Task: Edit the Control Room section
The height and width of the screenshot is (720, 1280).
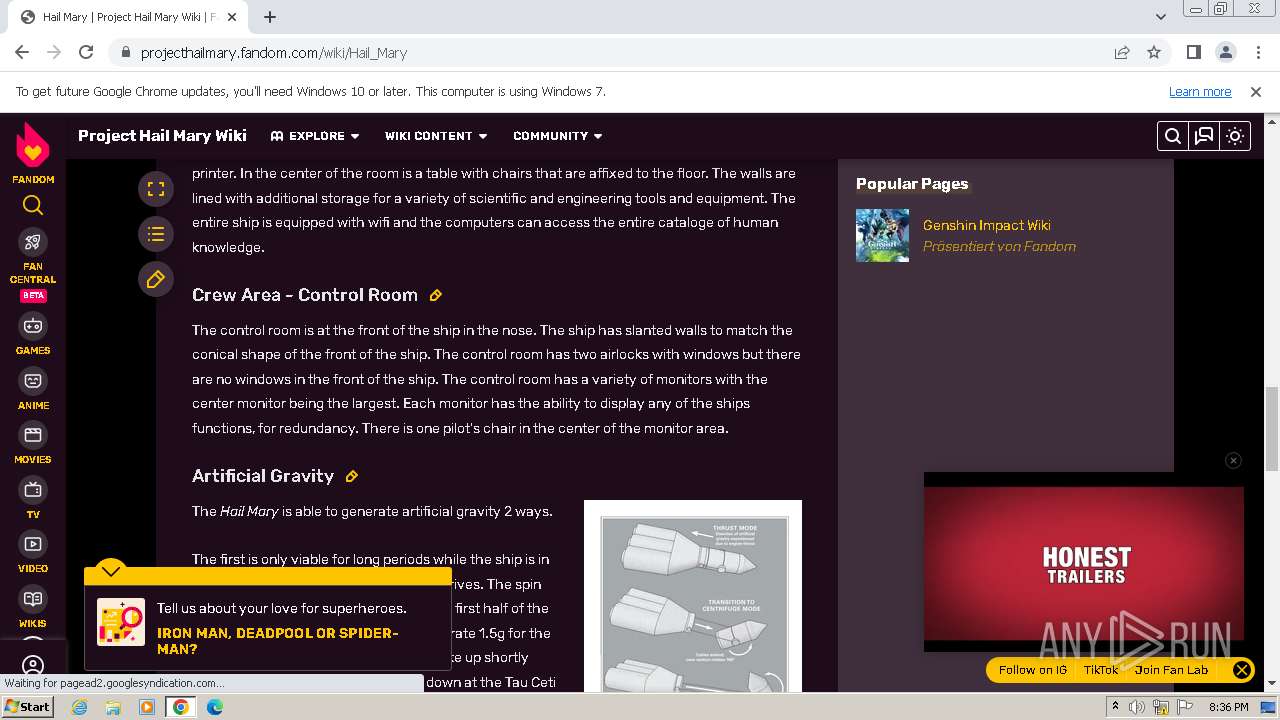Action: click(x=435, y=295)
